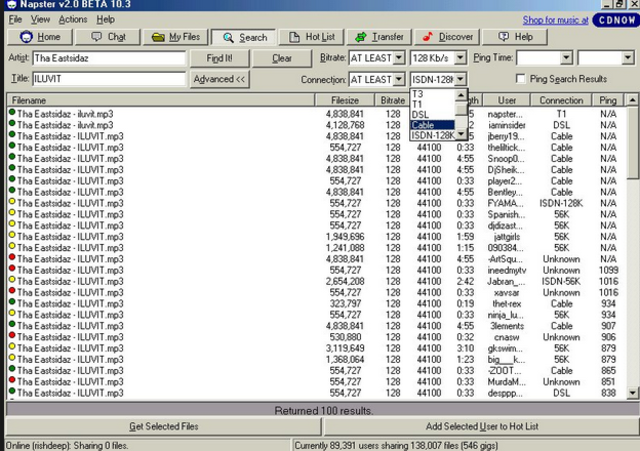Sort results by Connection column header
Screen dimensions: 640x451
tap(561, 100)
